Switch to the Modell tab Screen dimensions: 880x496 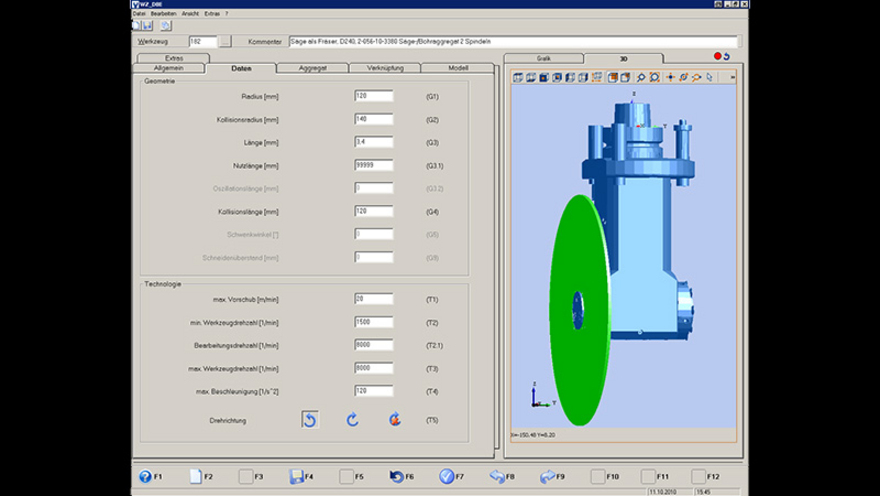coord(458,68)
